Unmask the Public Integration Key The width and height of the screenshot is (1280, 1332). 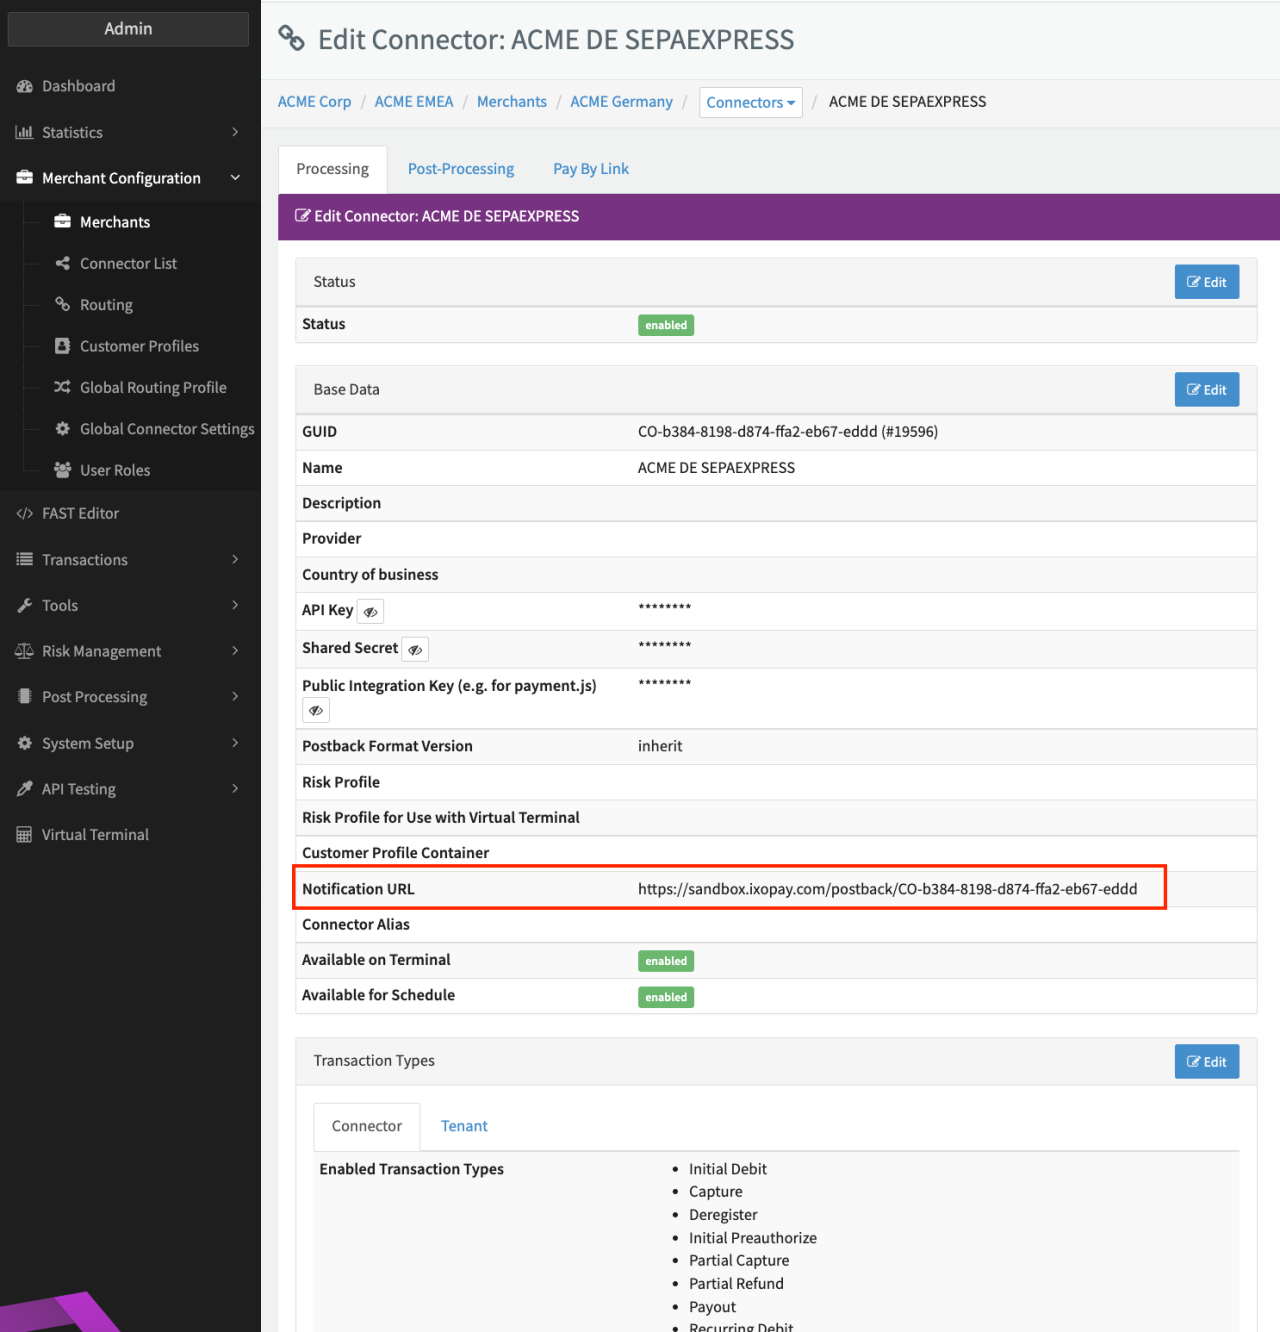(x=316, y=711)
